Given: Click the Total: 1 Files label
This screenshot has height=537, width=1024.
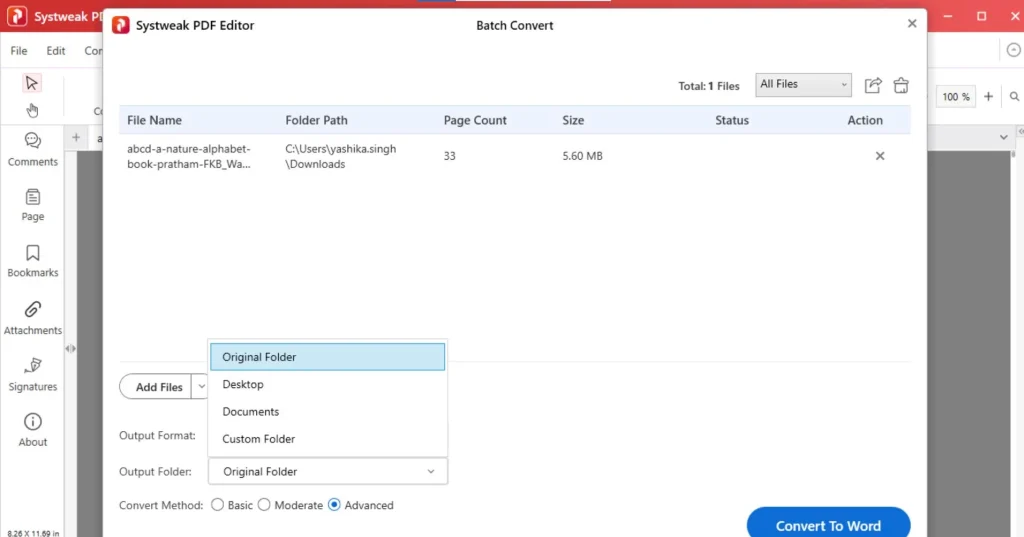Looking at the screenshot, I should click(709, 86).
